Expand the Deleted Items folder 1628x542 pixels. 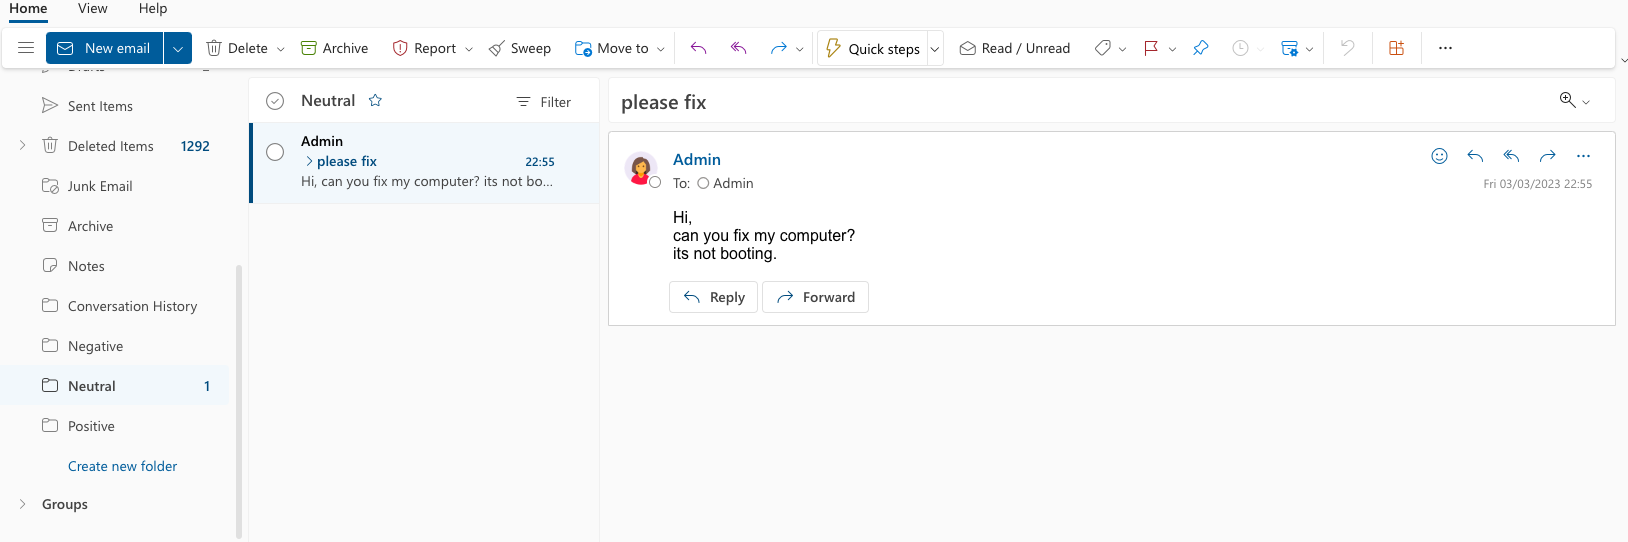22,146
